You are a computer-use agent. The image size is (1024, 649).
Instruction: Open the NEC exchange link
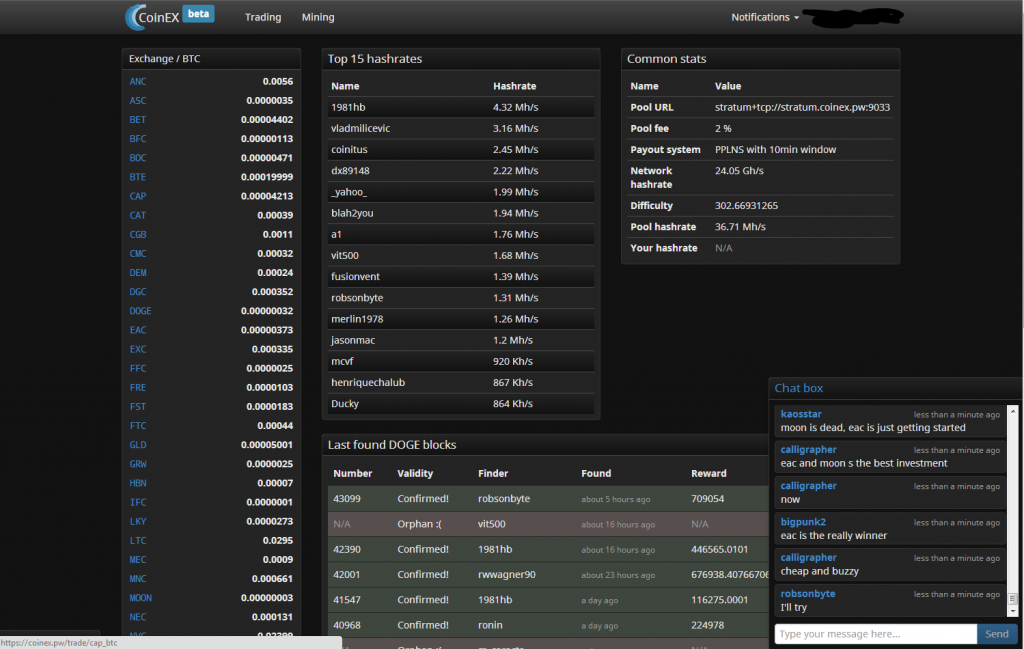(x=138, y=617)
